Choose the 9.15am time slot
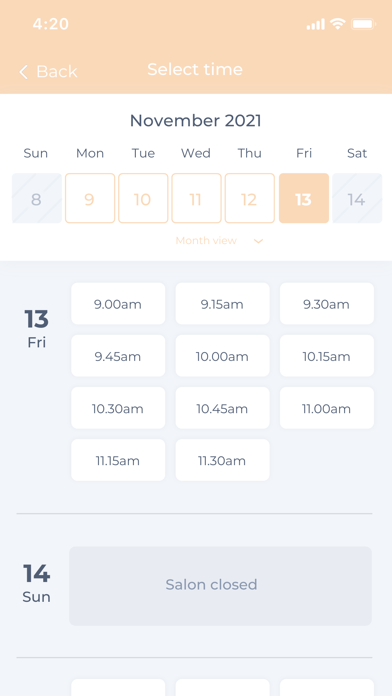Image resolution: width=392 pixels, height=696 pixels. pyautogui.click(x=222, y=304)
